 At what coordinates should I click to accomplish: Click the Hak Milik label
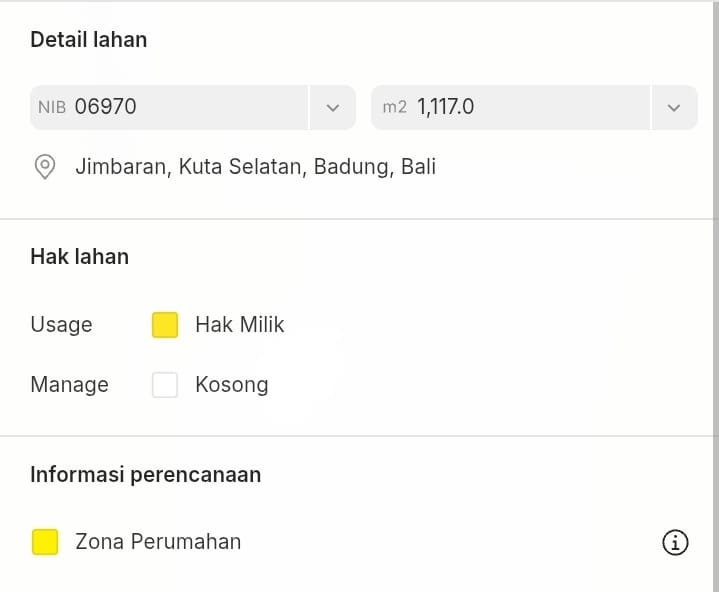coord(240,325)
